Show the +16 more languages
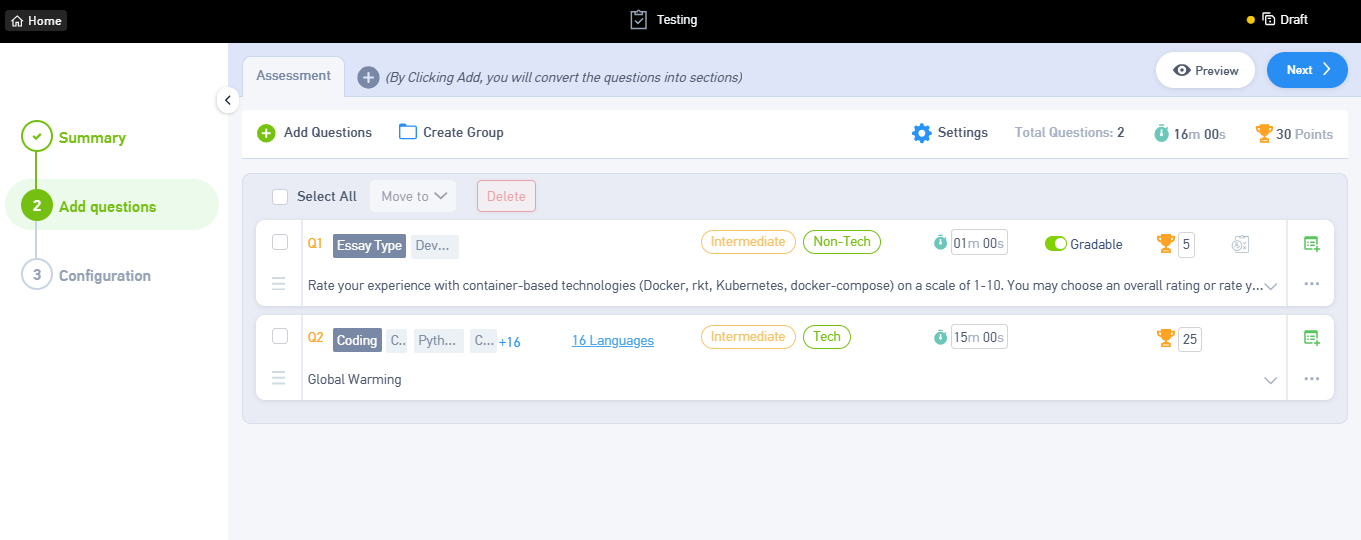 click(x=510, y=342)
